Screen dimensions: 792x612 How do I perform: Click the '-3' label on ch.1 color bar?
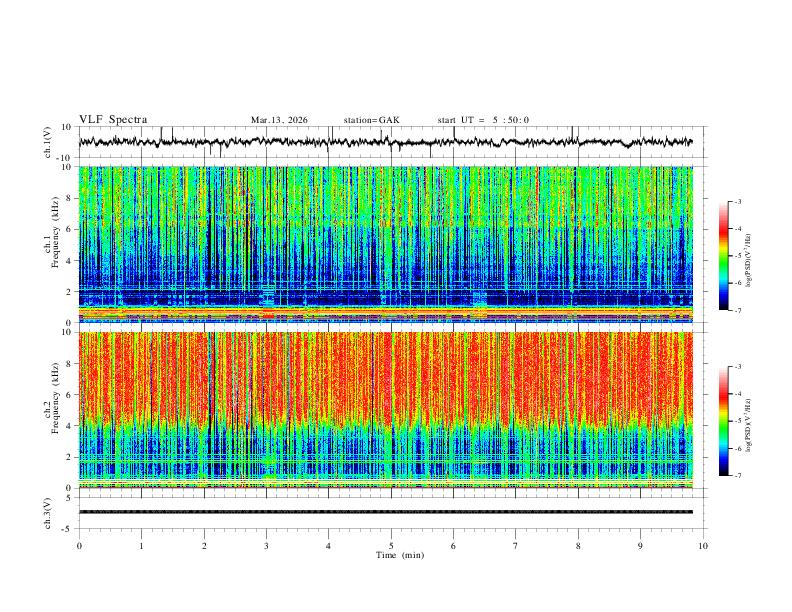click(x=738, y=201)
